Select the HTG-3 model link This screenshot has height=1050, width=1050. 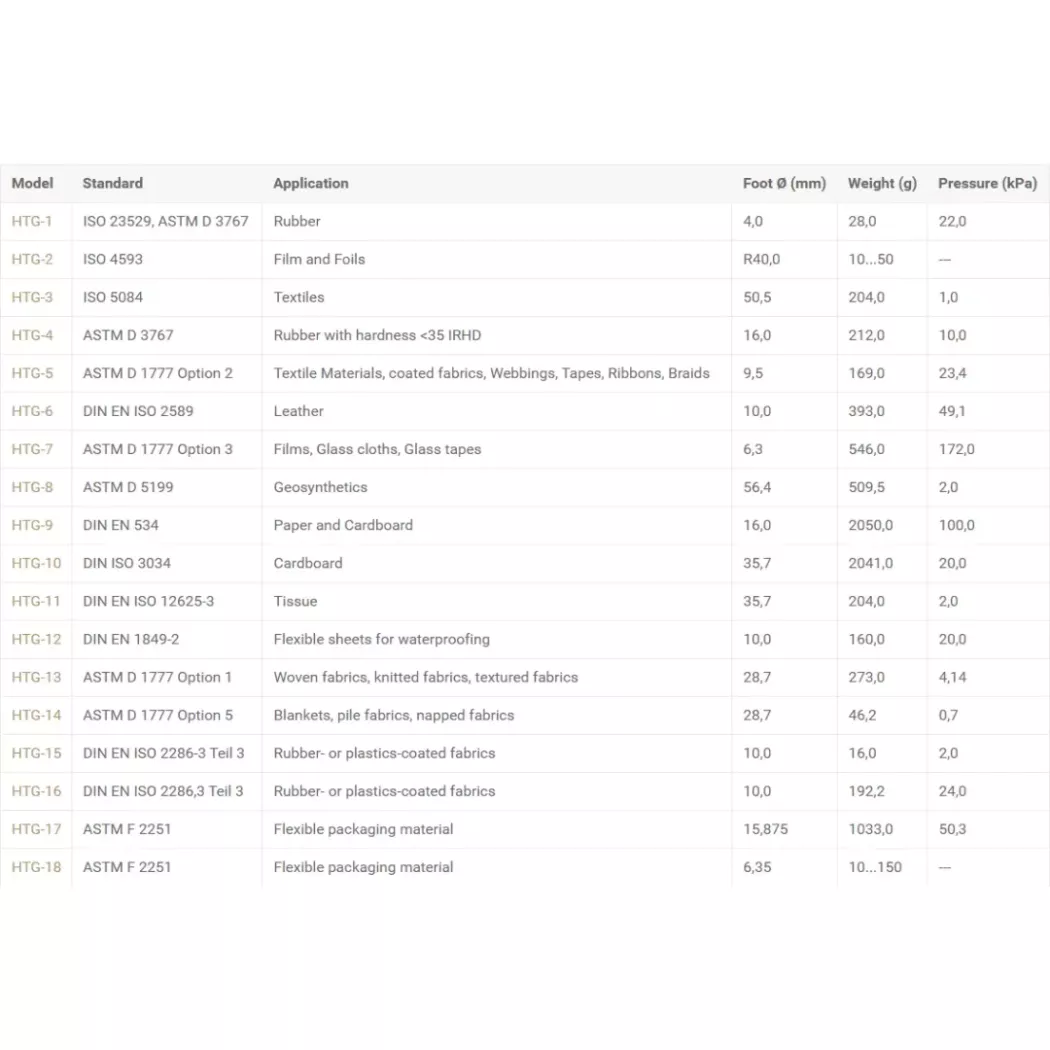click(32, 297)
